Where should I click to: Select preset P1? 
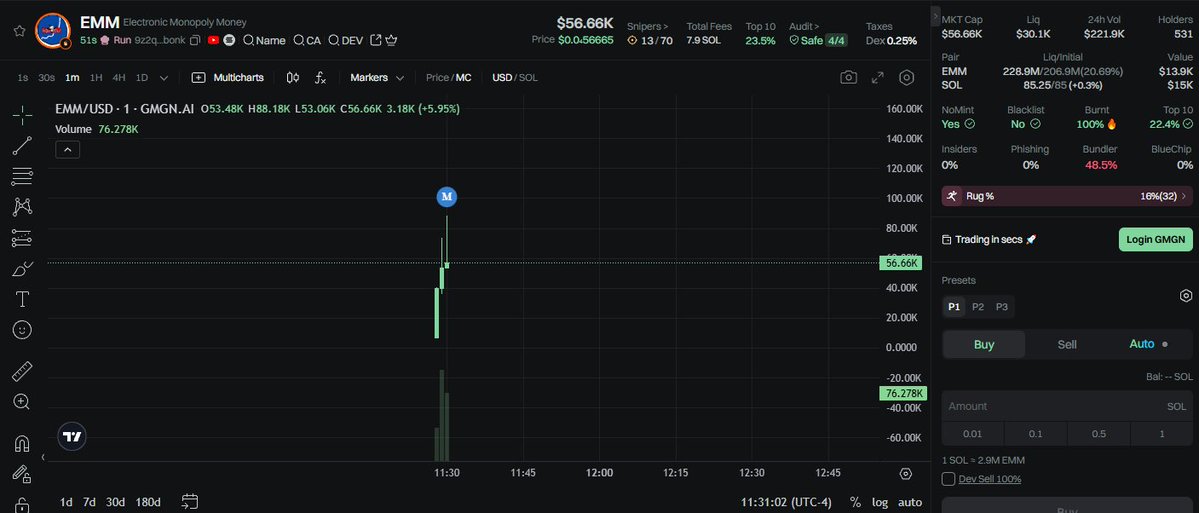954,307
